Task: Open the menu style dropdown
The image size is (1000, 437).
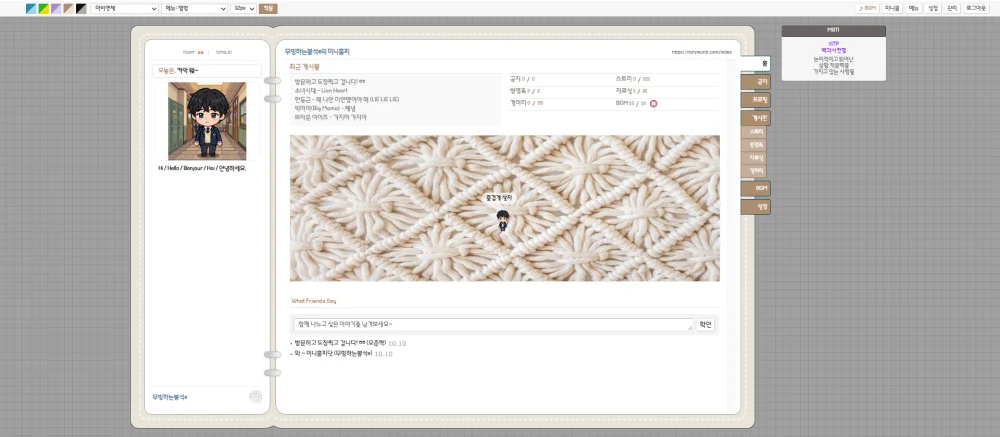Action: click(195, 9)
